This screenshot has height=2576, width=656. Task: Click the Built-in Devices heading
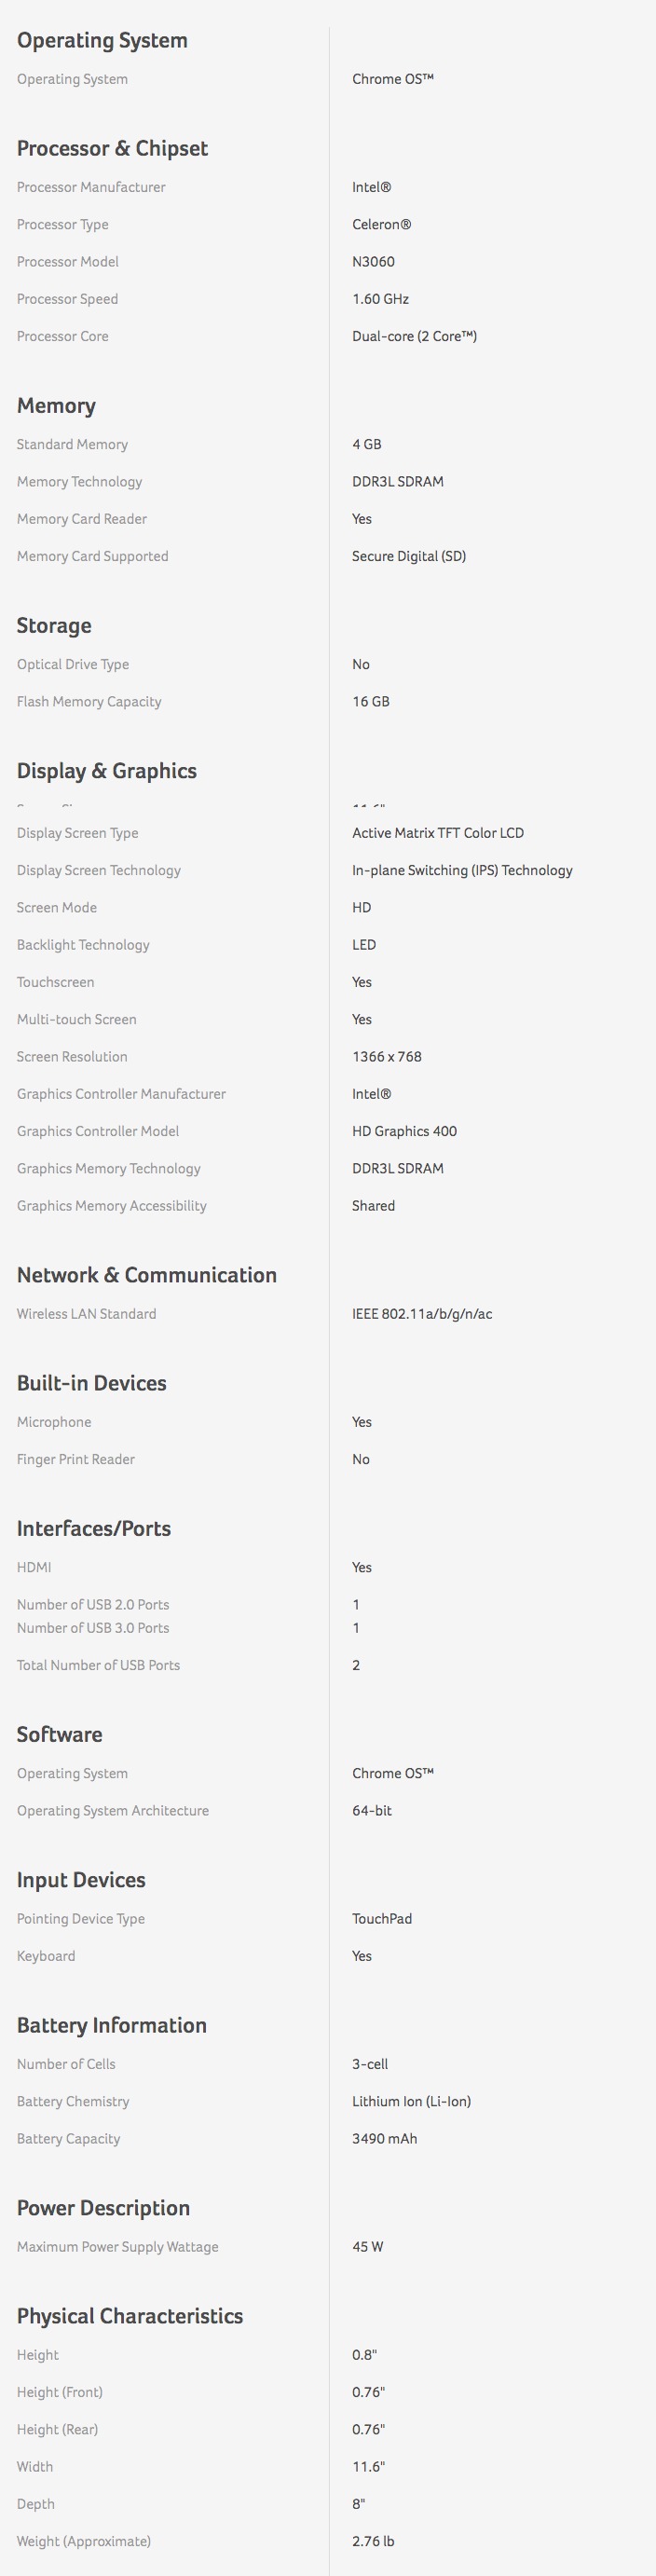click(x=91, y=1382)
